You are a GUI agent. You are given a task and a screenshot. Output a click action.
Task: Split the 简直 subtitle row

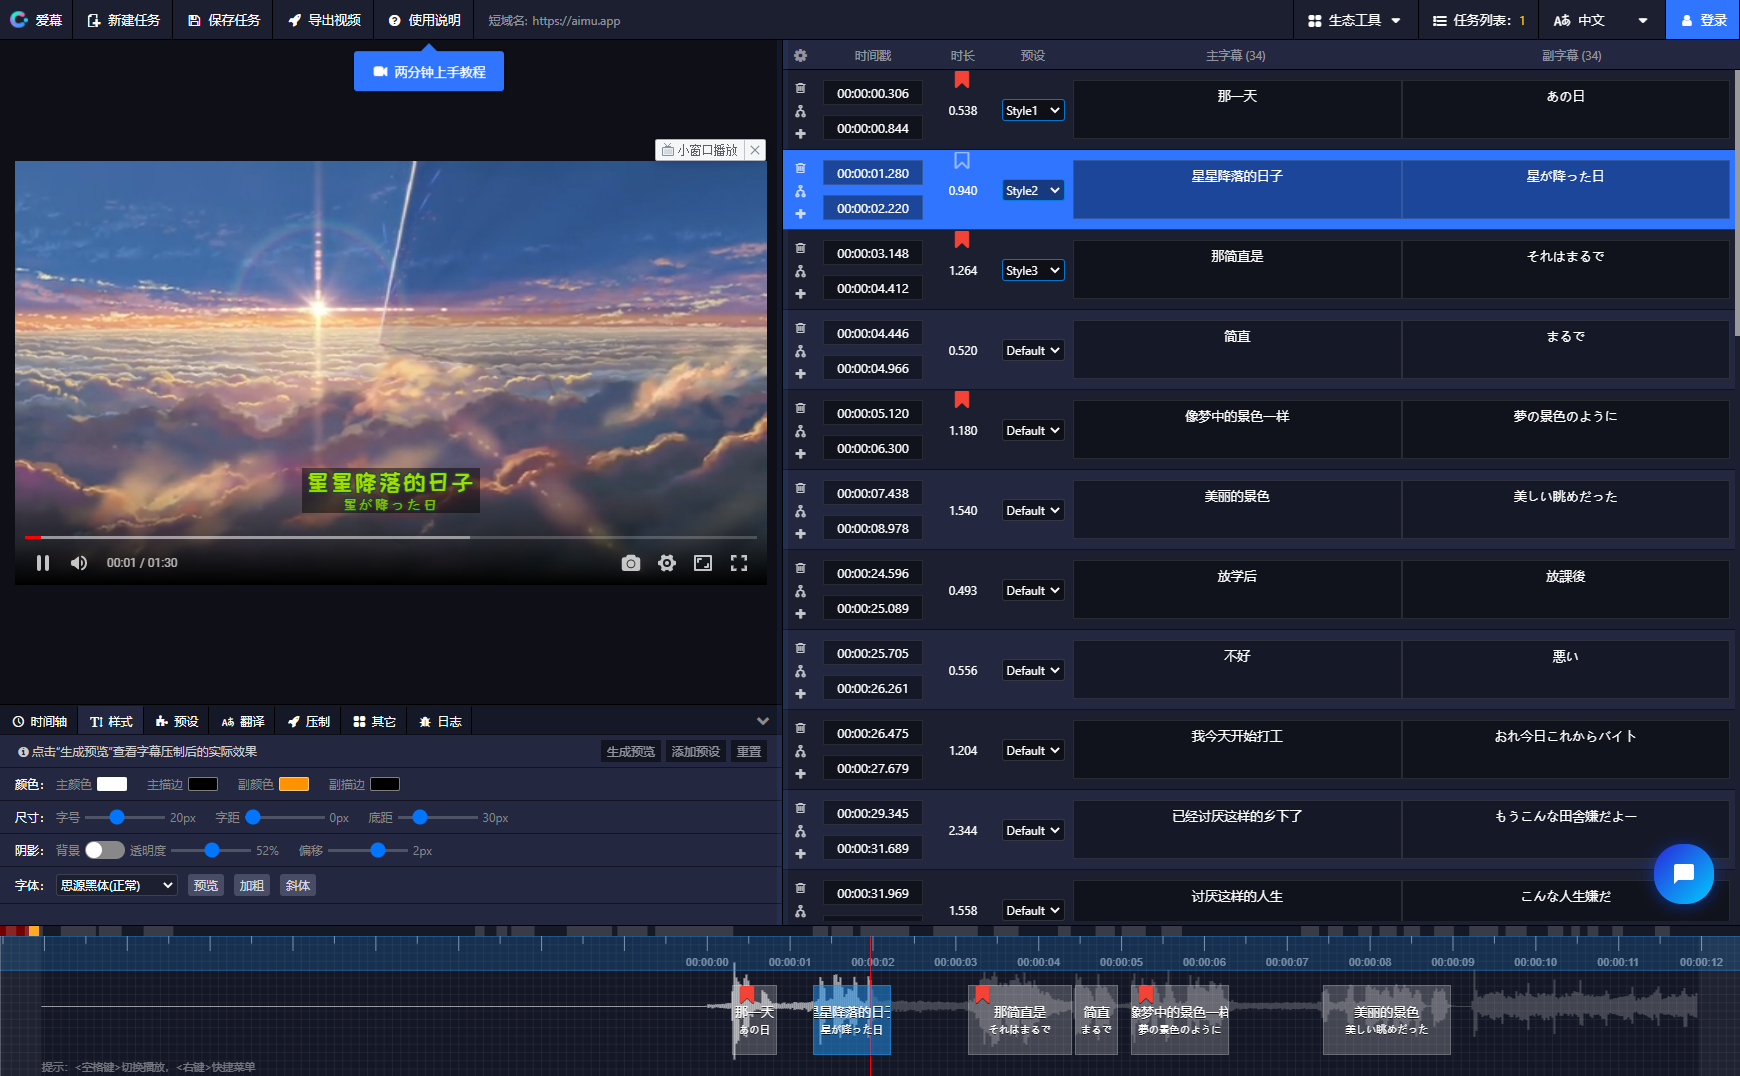point(800,351)
